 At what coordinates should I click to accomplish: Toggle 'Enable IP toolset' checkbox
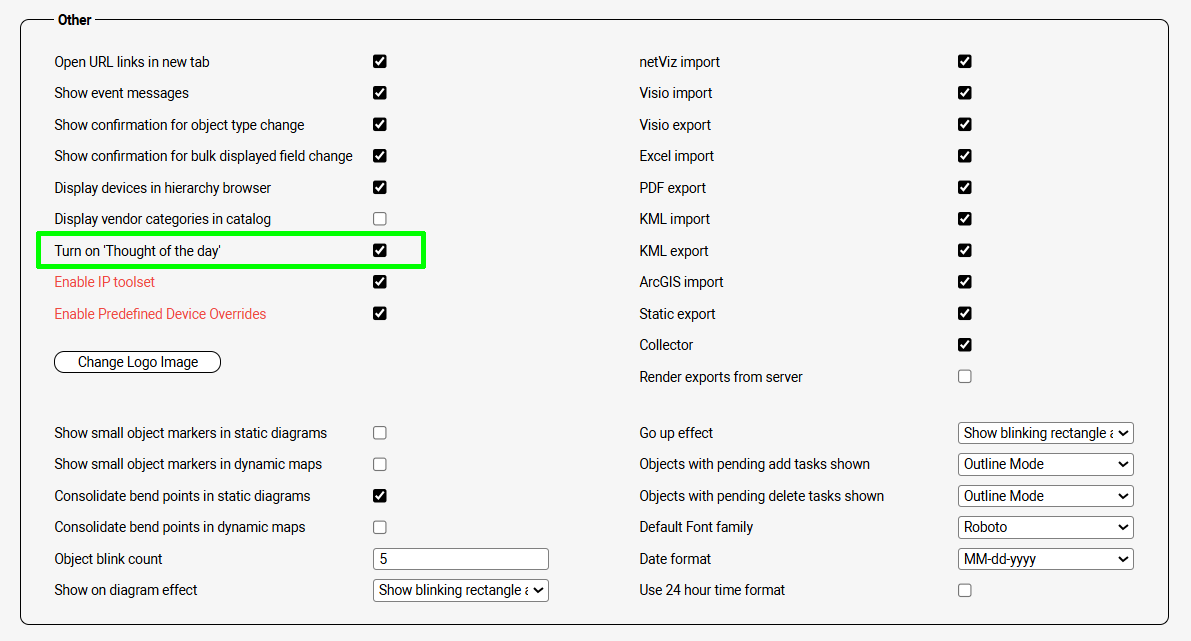[x=380, y=282]
